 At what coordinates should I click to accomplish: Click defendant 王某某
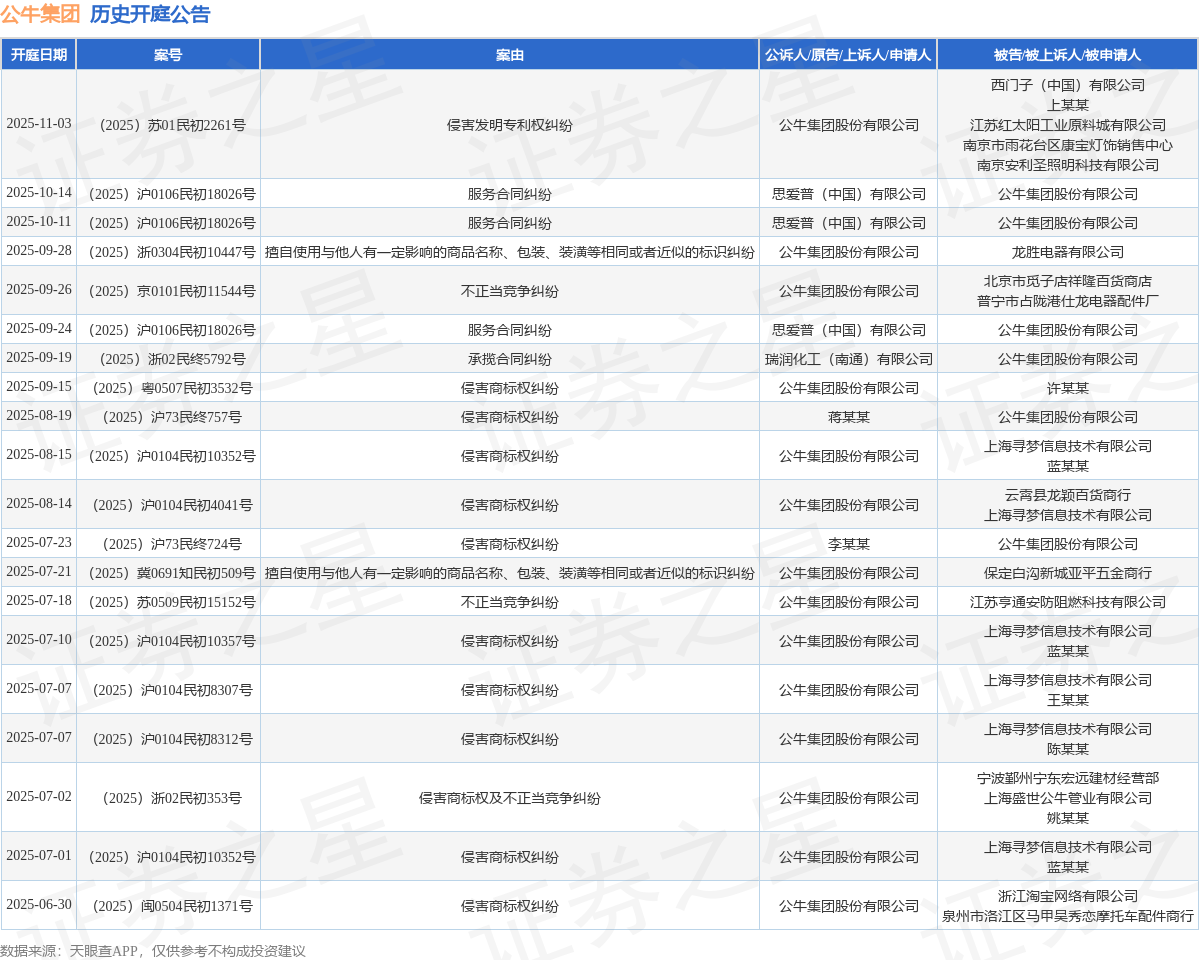(1067, 700)
